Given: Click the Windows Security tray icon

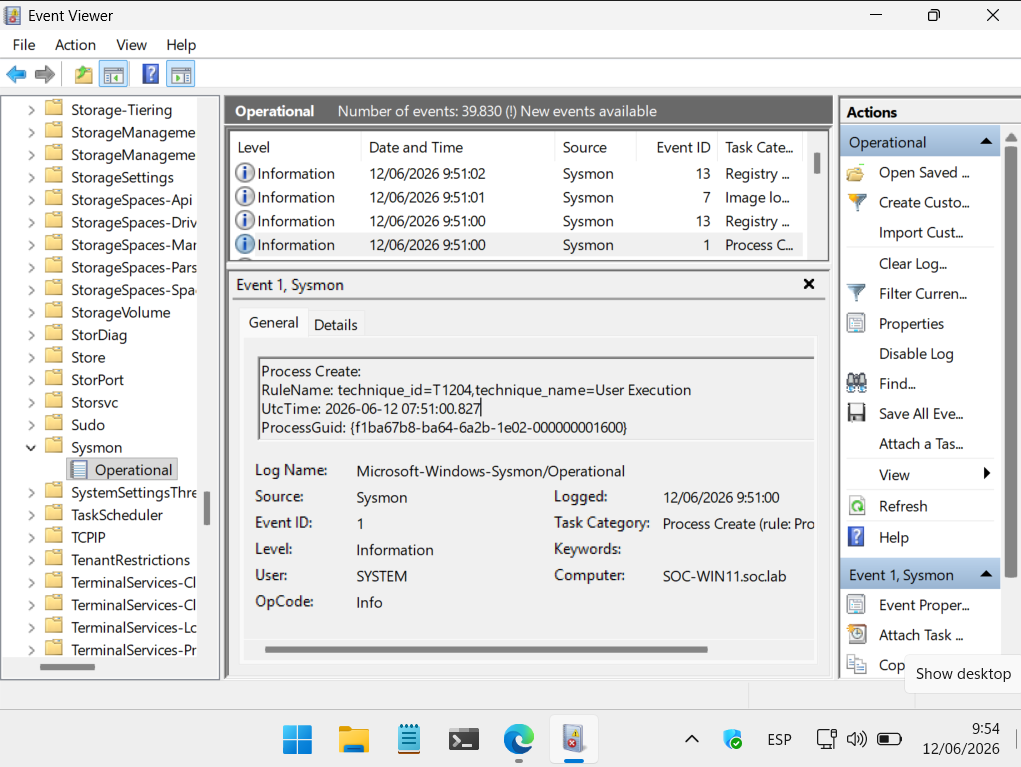Looking at the screenshot, I should [733, 740].
